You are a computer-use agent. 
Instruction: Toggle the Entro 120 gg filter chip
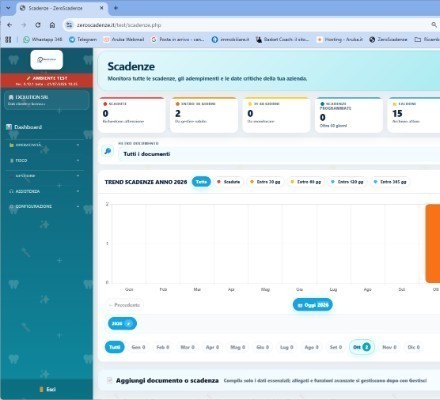click(347, 182)
